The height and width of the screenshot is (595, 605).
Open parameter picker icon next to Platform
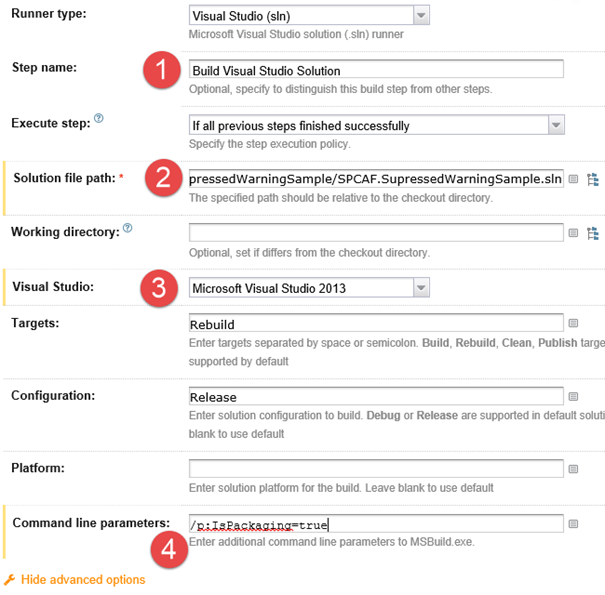tap(574, 469)
